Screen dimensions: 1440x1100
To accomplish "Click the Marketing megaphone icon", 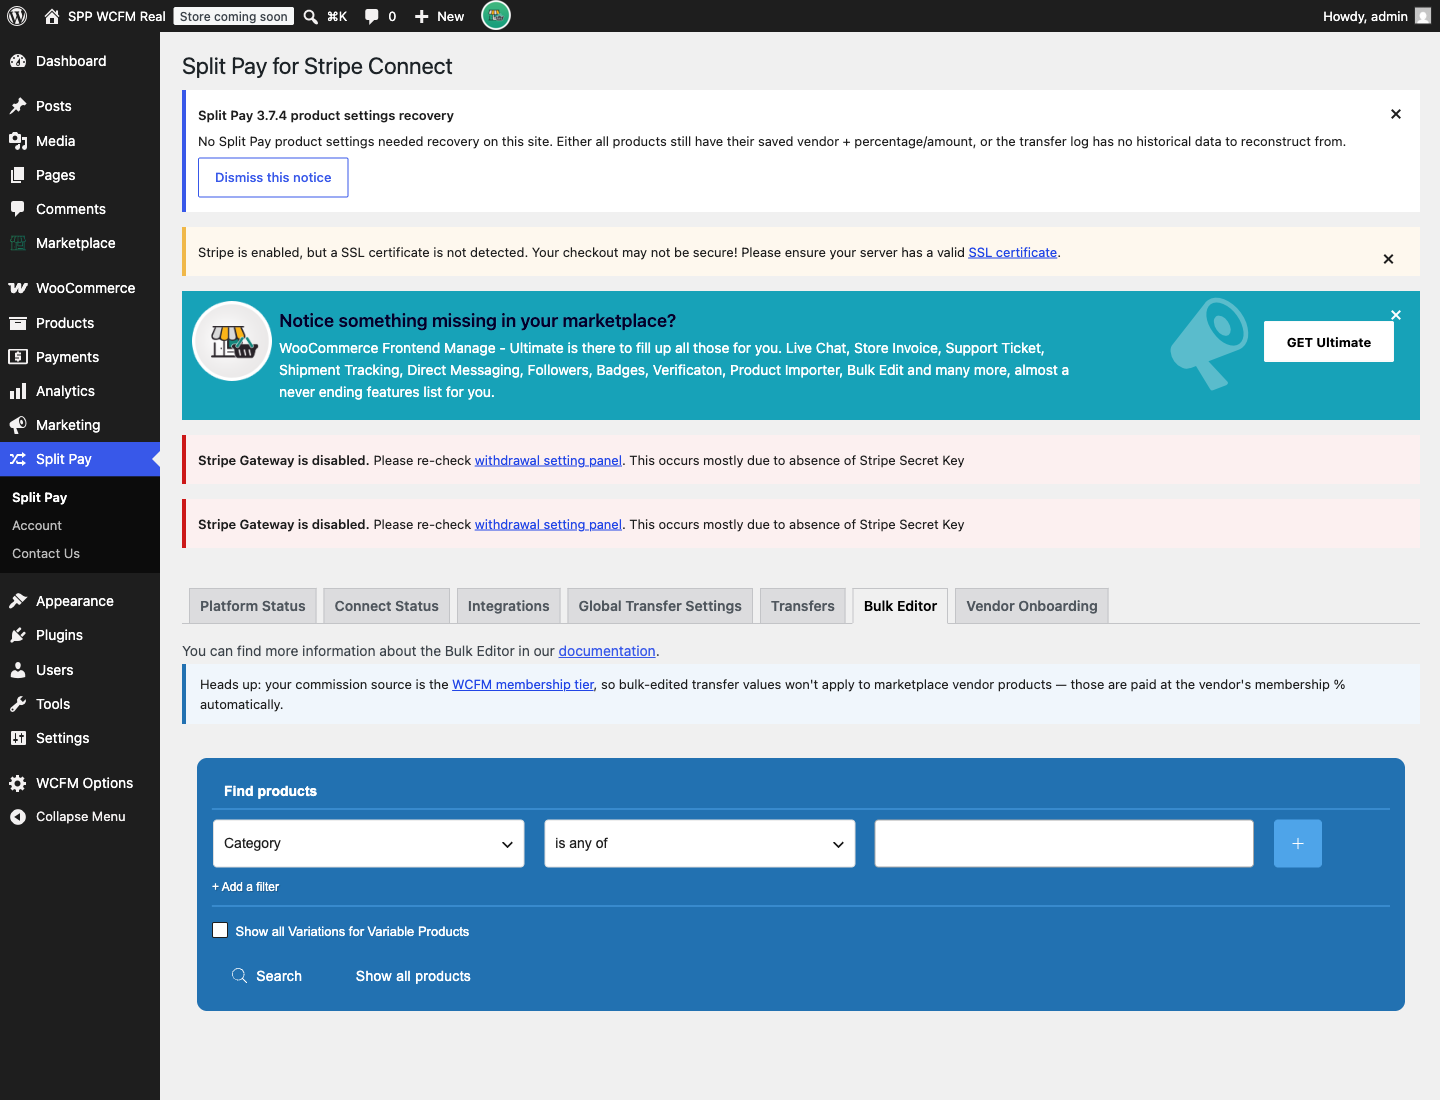I will coord(18,425).
